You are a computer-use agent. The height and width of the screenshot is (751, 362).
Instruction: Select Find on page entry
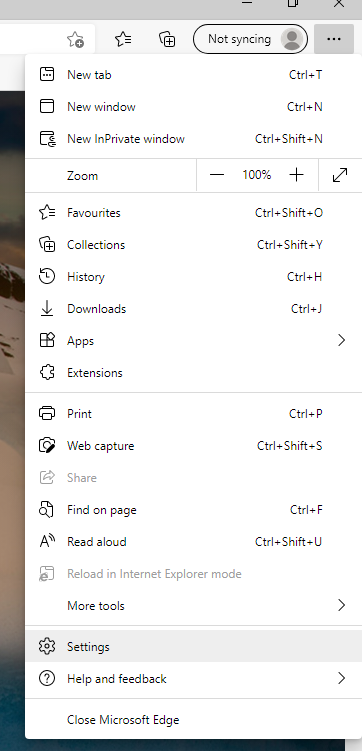[x=193, y=510]
